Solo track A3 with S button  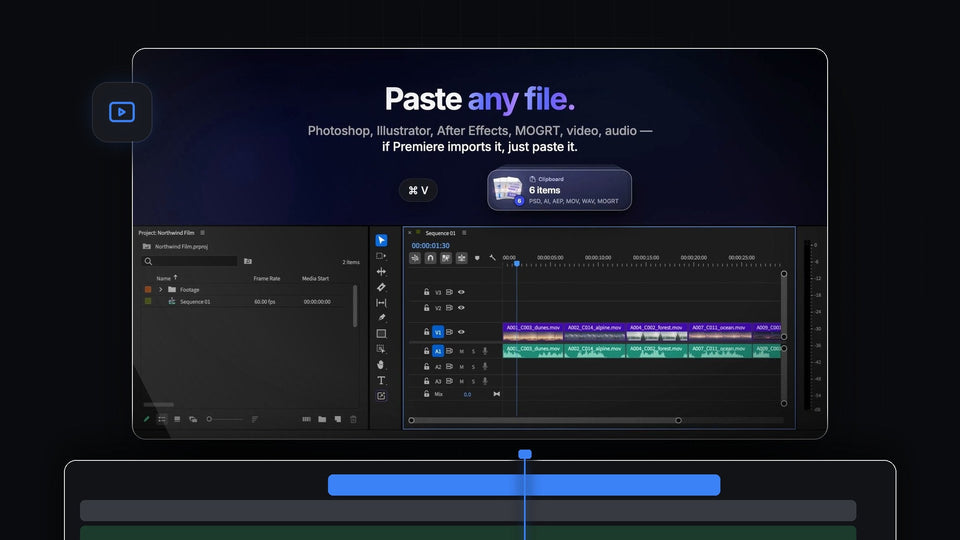(473, 381)
